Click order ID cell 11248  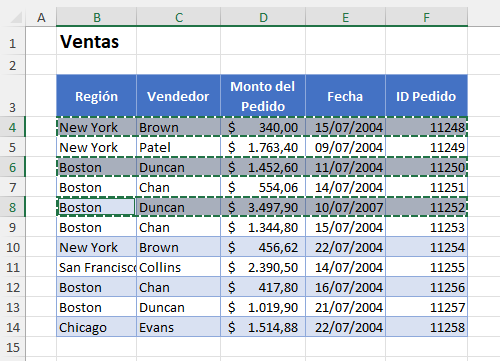[x=427, y=127]
